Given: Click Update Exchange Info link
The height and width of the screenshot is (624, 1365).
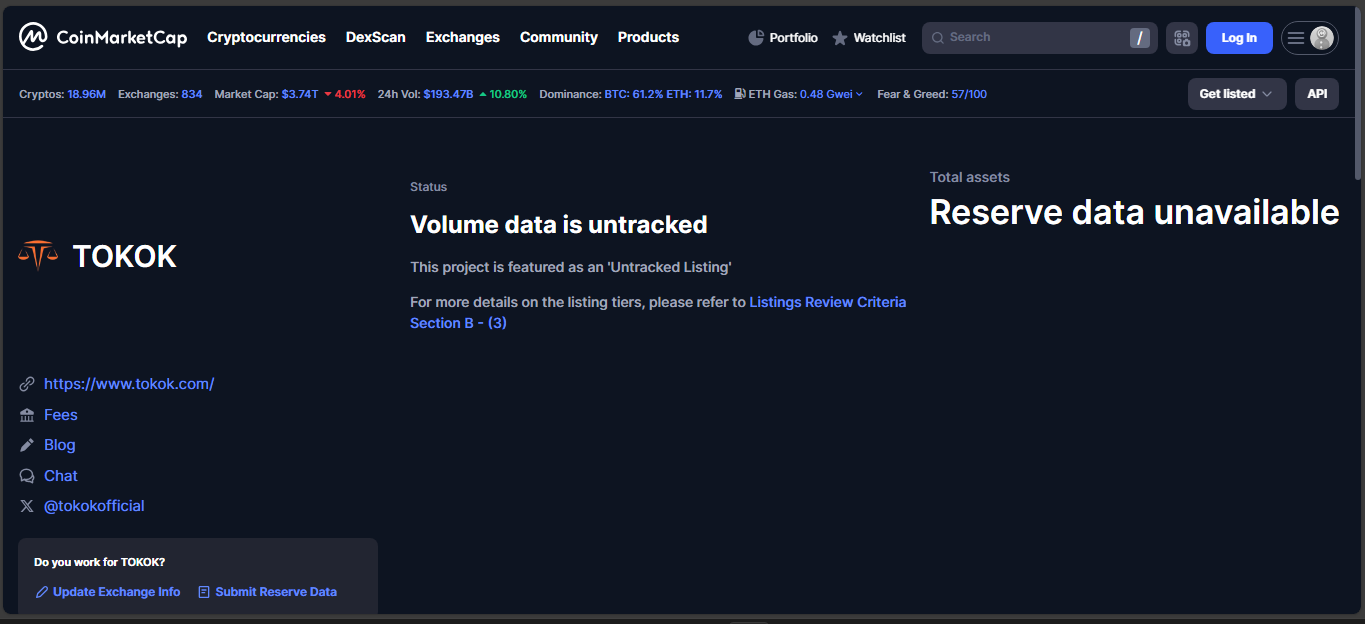Looking at the screenshot, I should [x=117, y=592].
